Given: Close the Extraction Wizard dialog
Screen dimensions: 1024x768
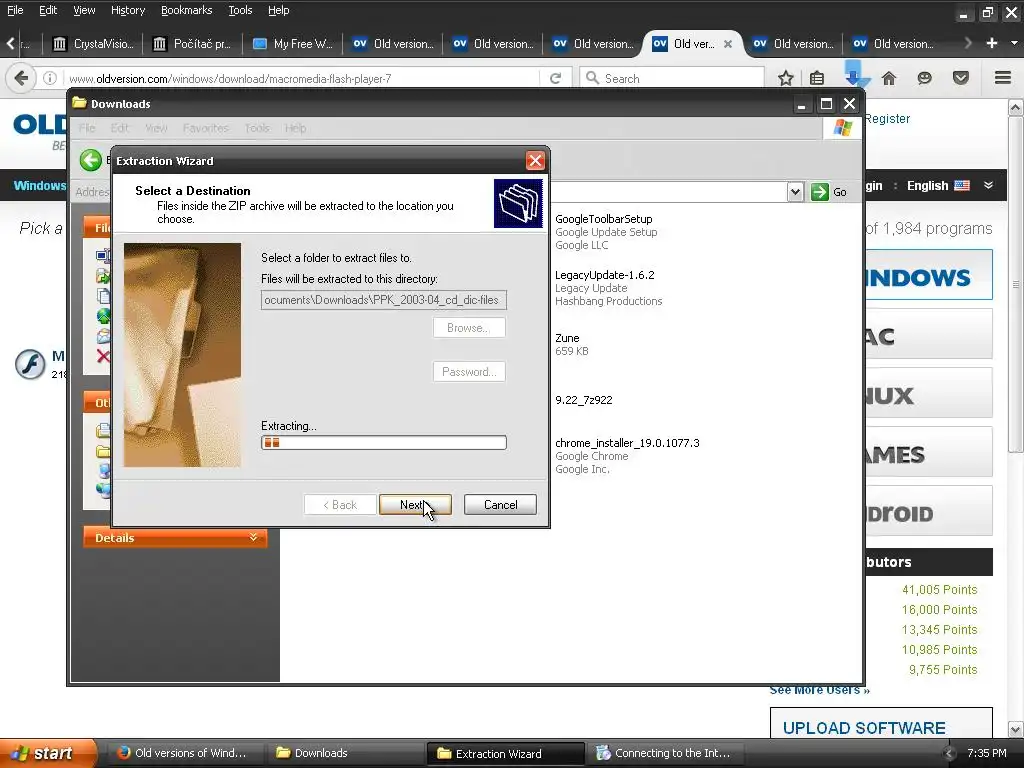Looking at the screenshot, I should [x=535, y=161].
